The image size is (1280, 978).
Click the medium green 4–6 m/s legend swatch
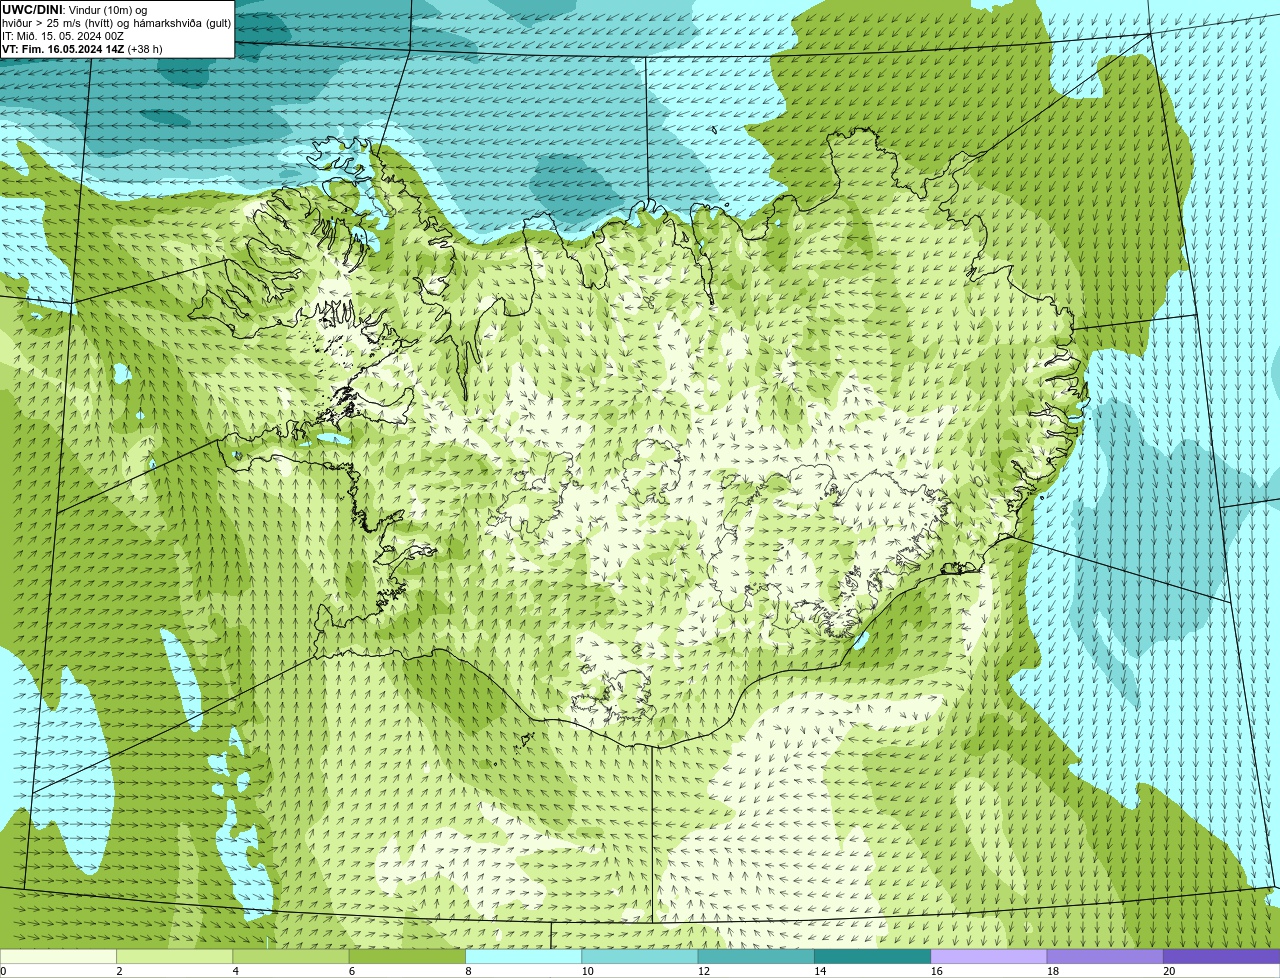click(x=291, y=956)
